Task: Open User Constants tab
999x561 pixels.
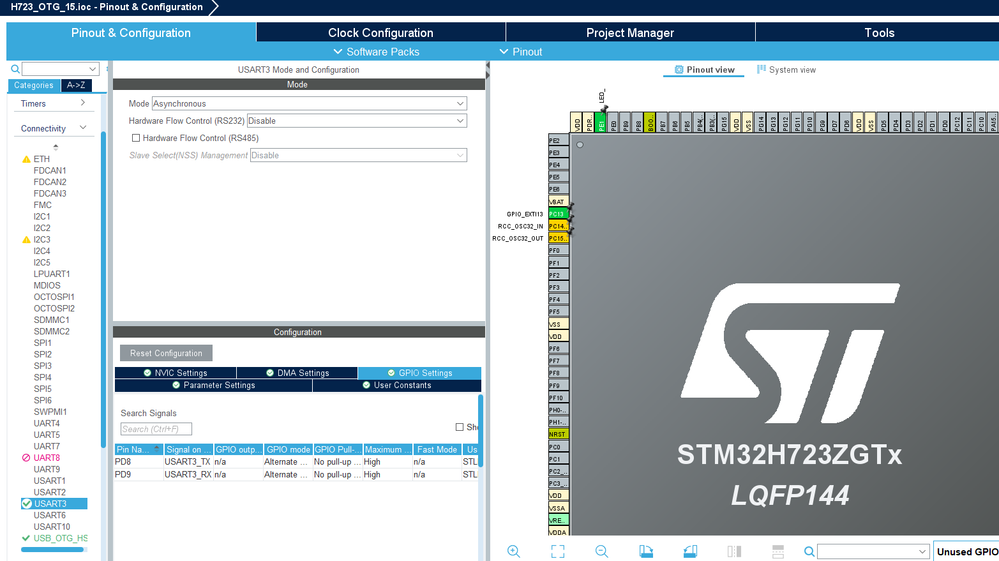Action: tap(397, 385)
